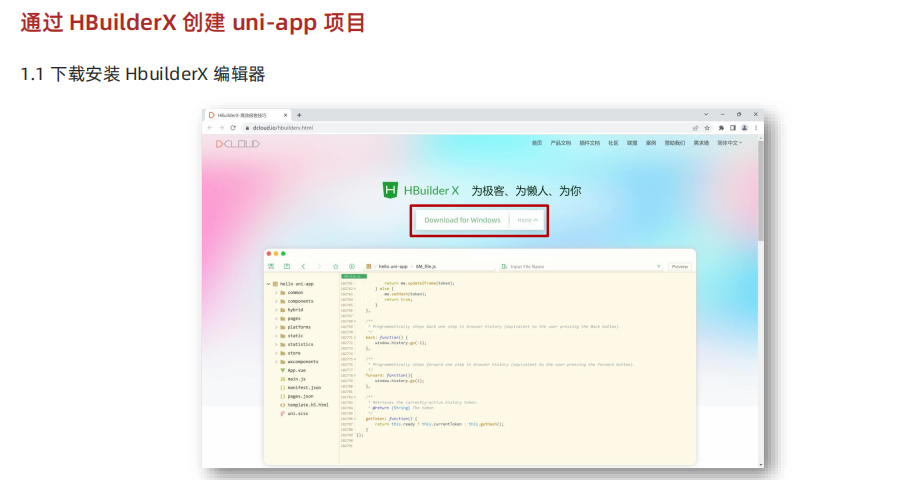The width and height of the screenshot is (919, 480).
Task: Open App.vue in the file tree
Action: click(292, 370)
